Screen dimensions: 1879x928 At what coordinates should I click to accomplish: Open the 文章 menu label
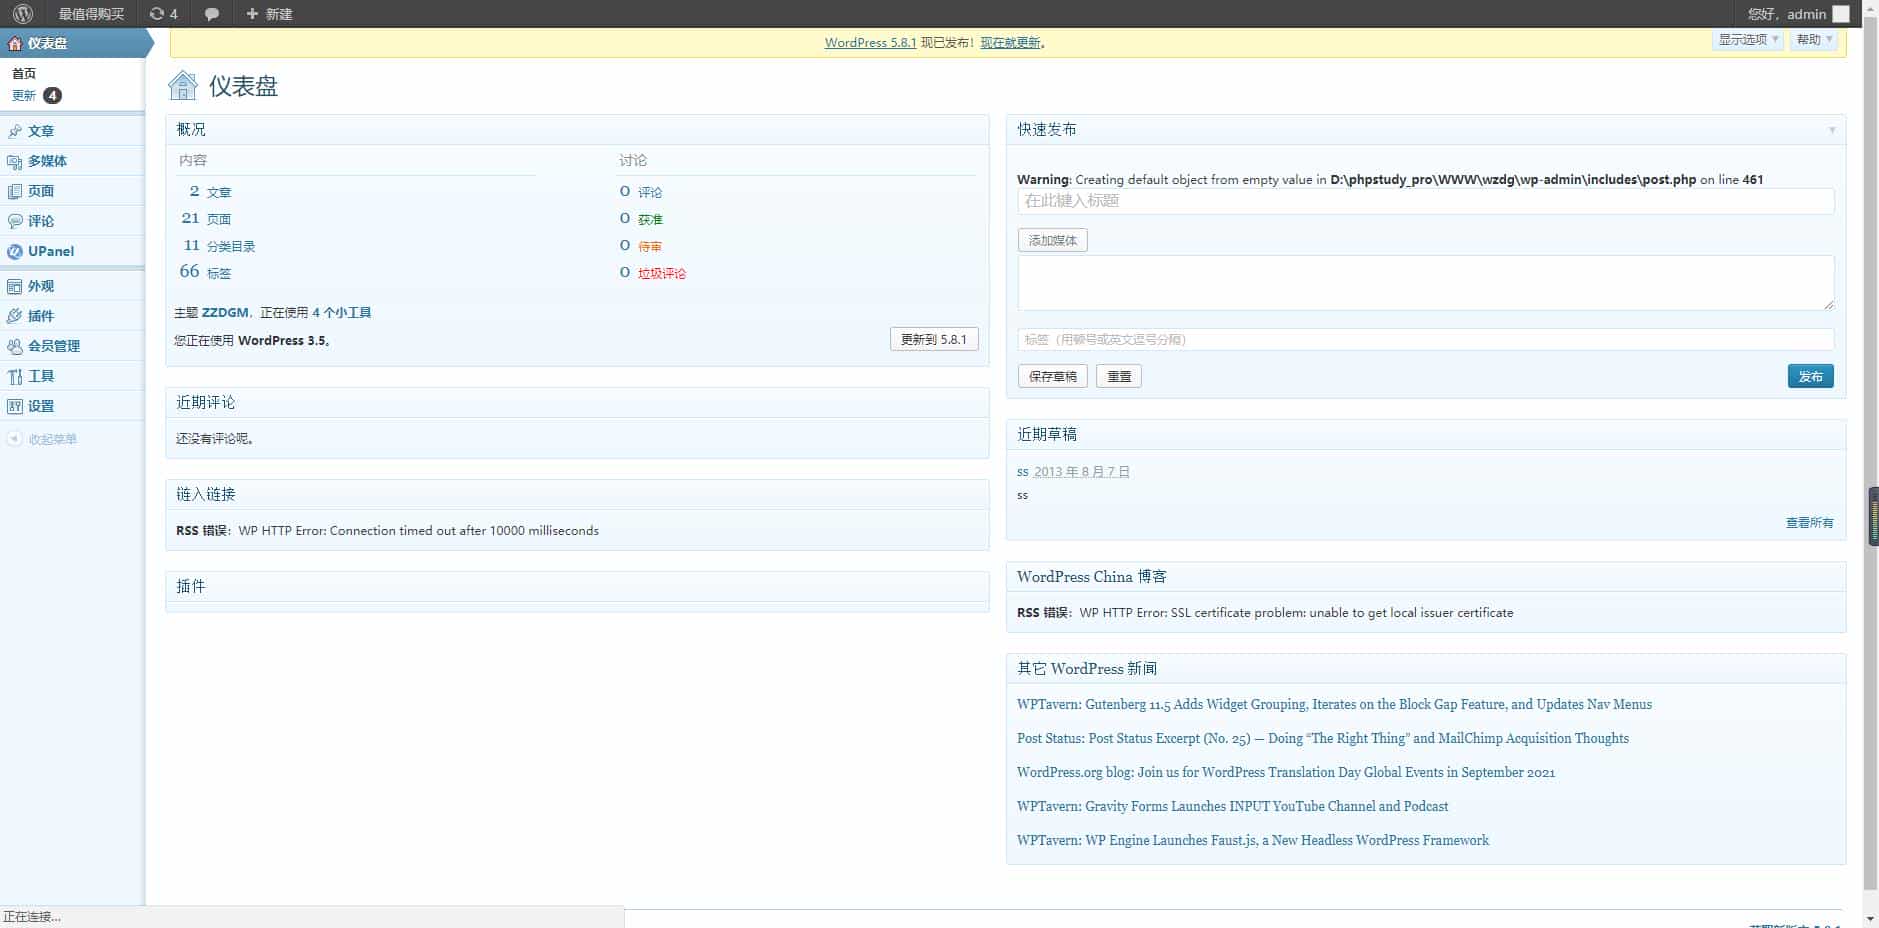[x=41, y=131]
